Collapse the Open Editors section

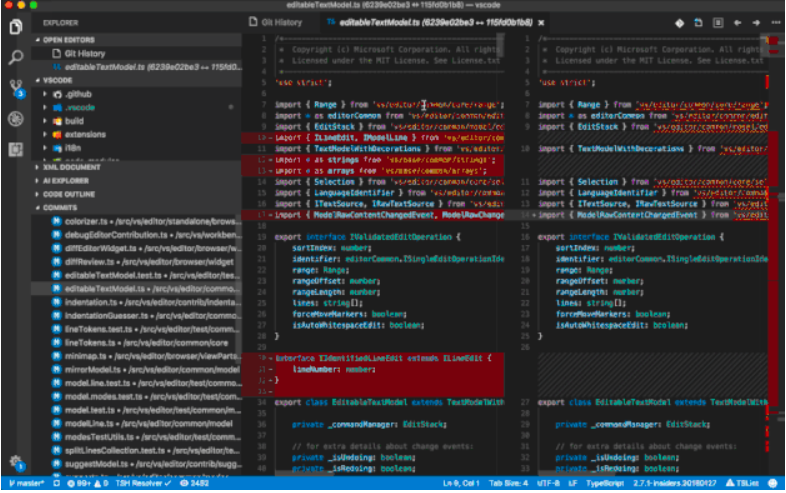click(70, 38)
